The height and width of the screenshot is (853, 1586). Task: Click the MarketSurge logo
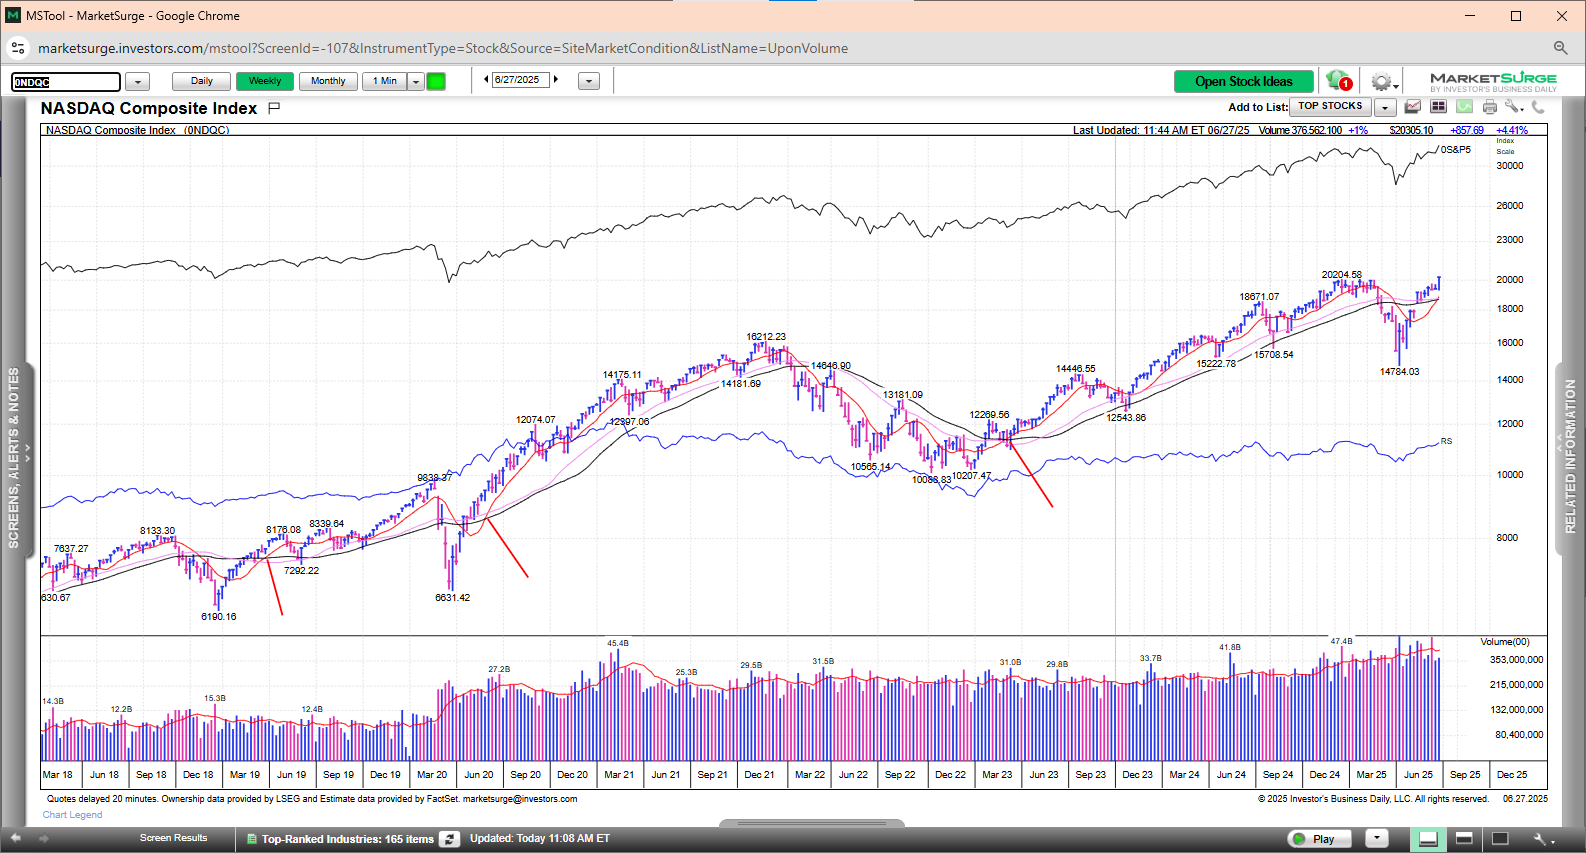coord(1493,82)
